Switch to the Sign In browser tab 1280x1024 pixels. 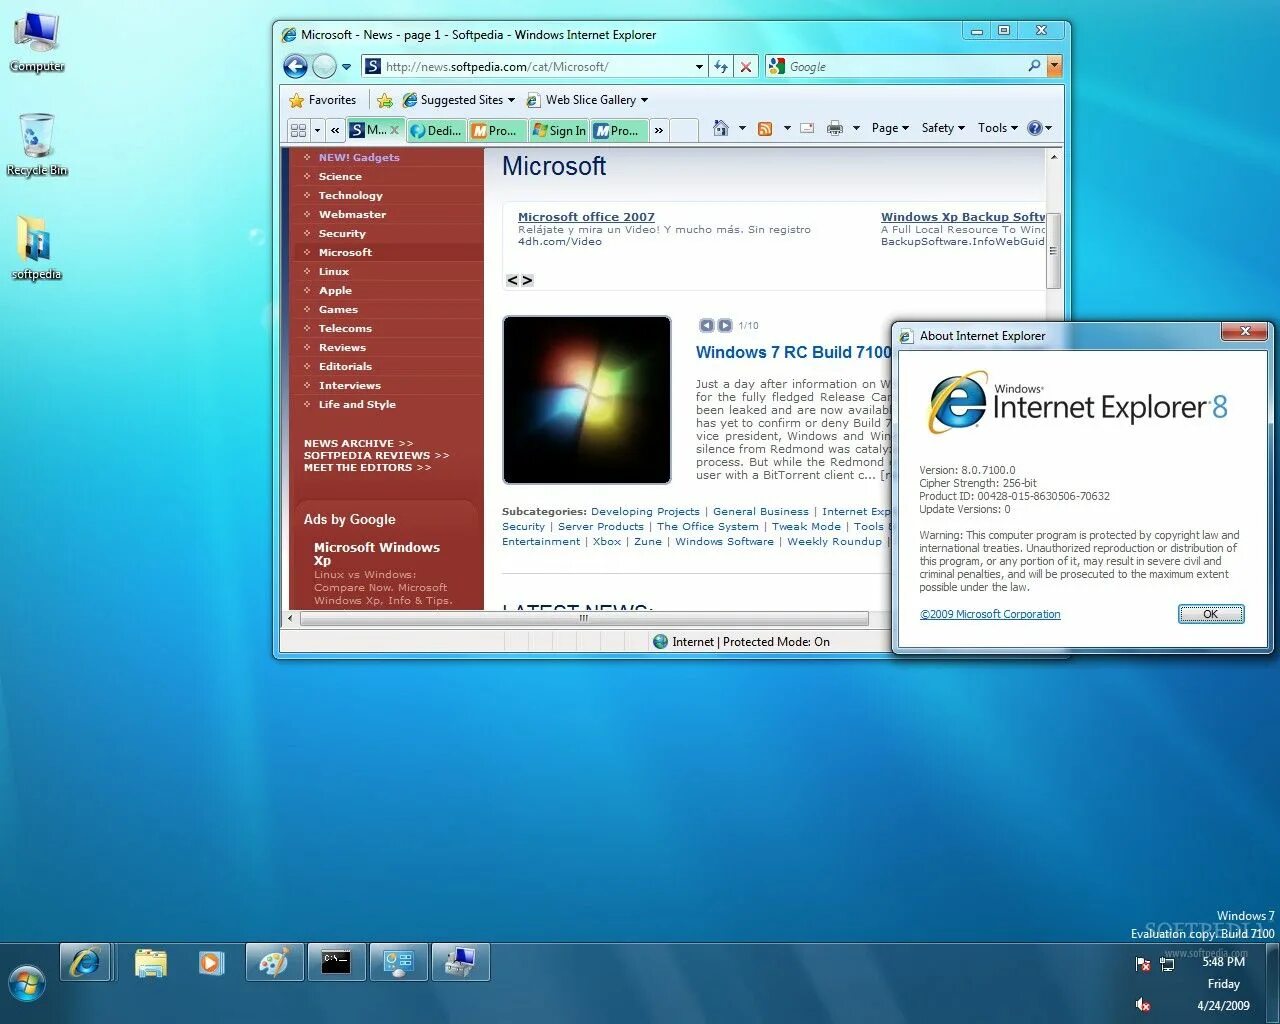click(x=558, y=129)
